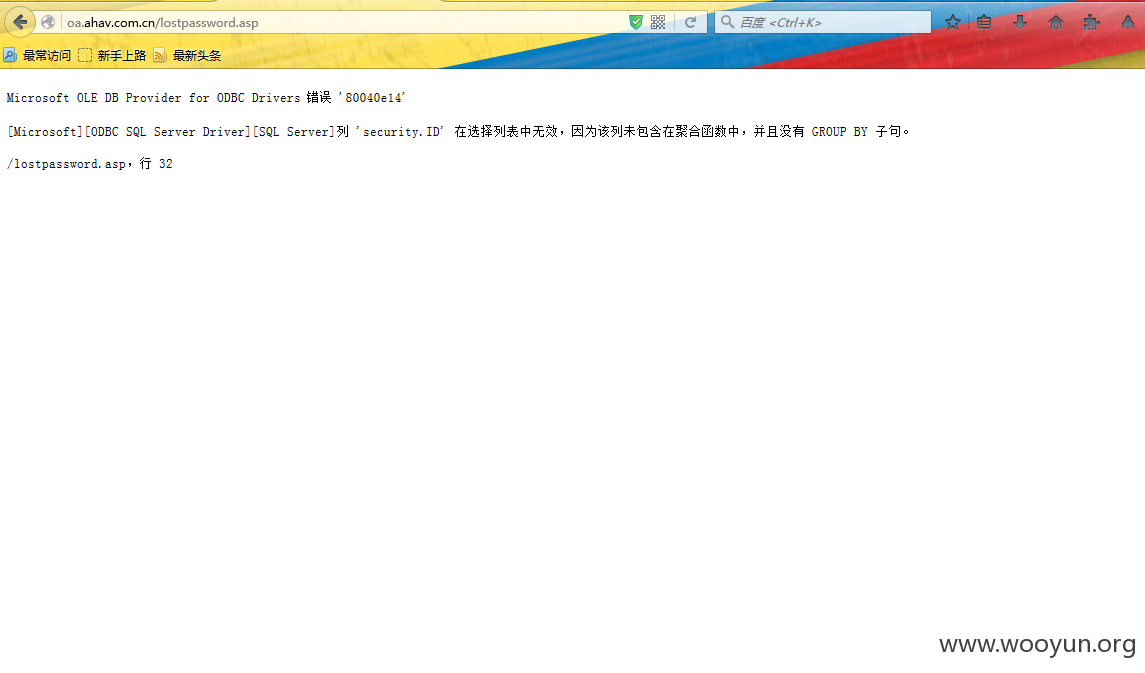Click the globe site identity icon
The height and width of the screenshot is (673, 1145).
pyautogui.click(x=48, y=23)
